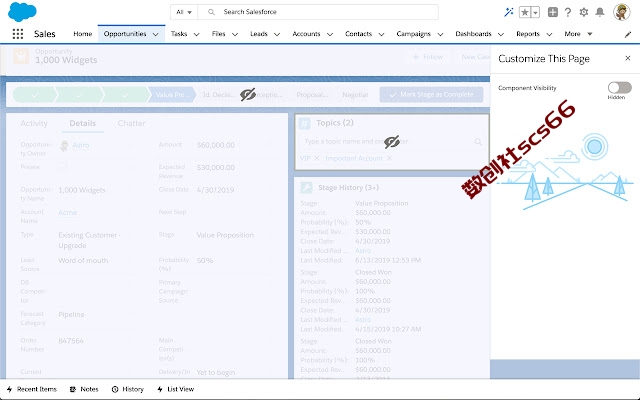
Task: Click the topic name input field
Action: [391, 142]
